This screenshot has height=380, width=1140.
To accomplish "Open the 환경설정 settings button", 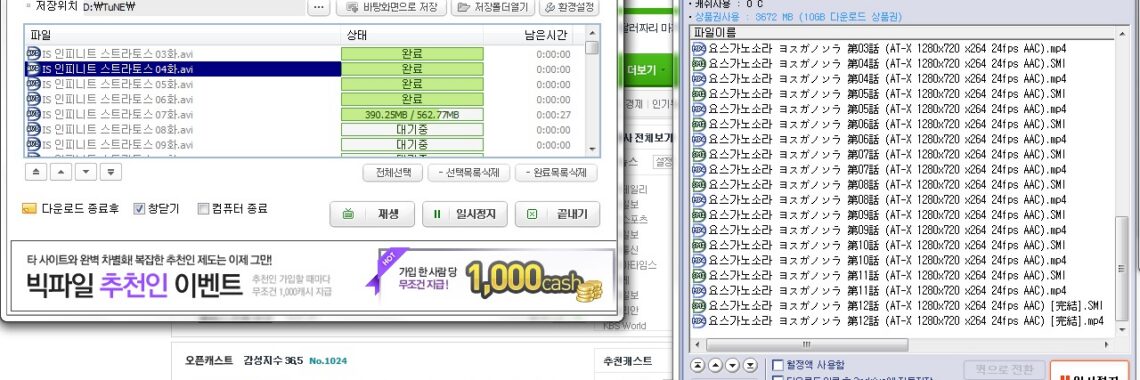I will [569, 7].
